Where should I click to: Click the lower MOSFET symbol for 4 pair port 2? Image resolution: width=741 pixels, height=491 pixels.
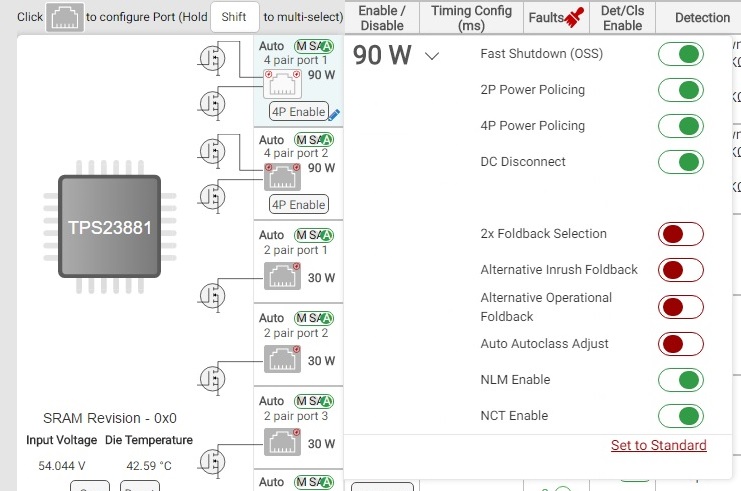coord(212,197)
